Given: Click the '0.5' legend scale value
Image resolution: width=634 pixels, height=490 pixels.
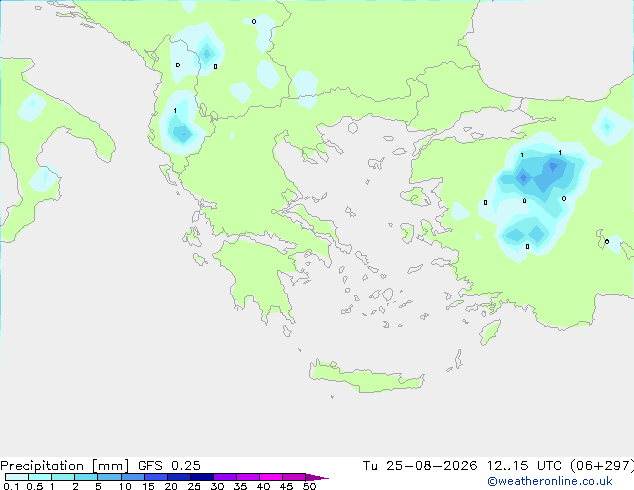Looking at the screenshot, I should click(35, 486).
